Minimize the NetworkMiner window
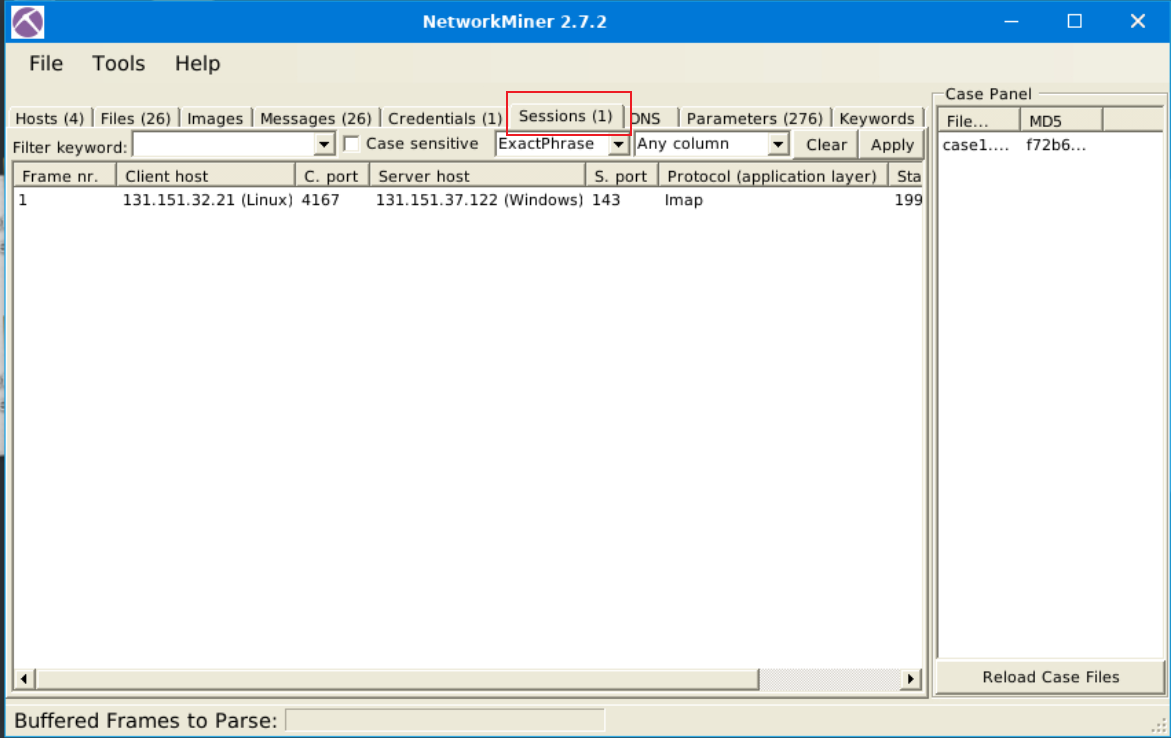The image size is (1171, 738). click(x=1011, y=22)
